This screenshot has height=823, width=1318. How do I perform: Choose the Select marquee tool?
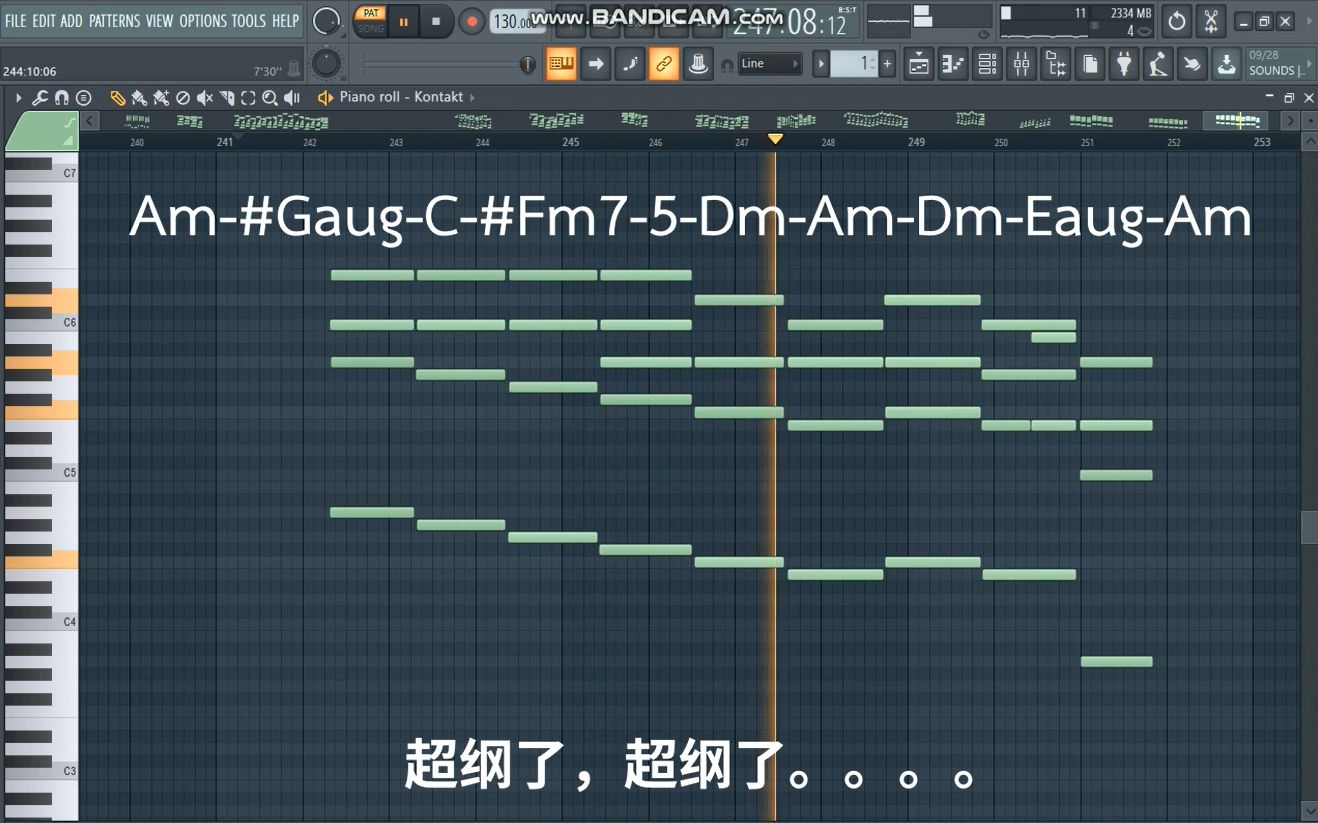tap(248, 98)
